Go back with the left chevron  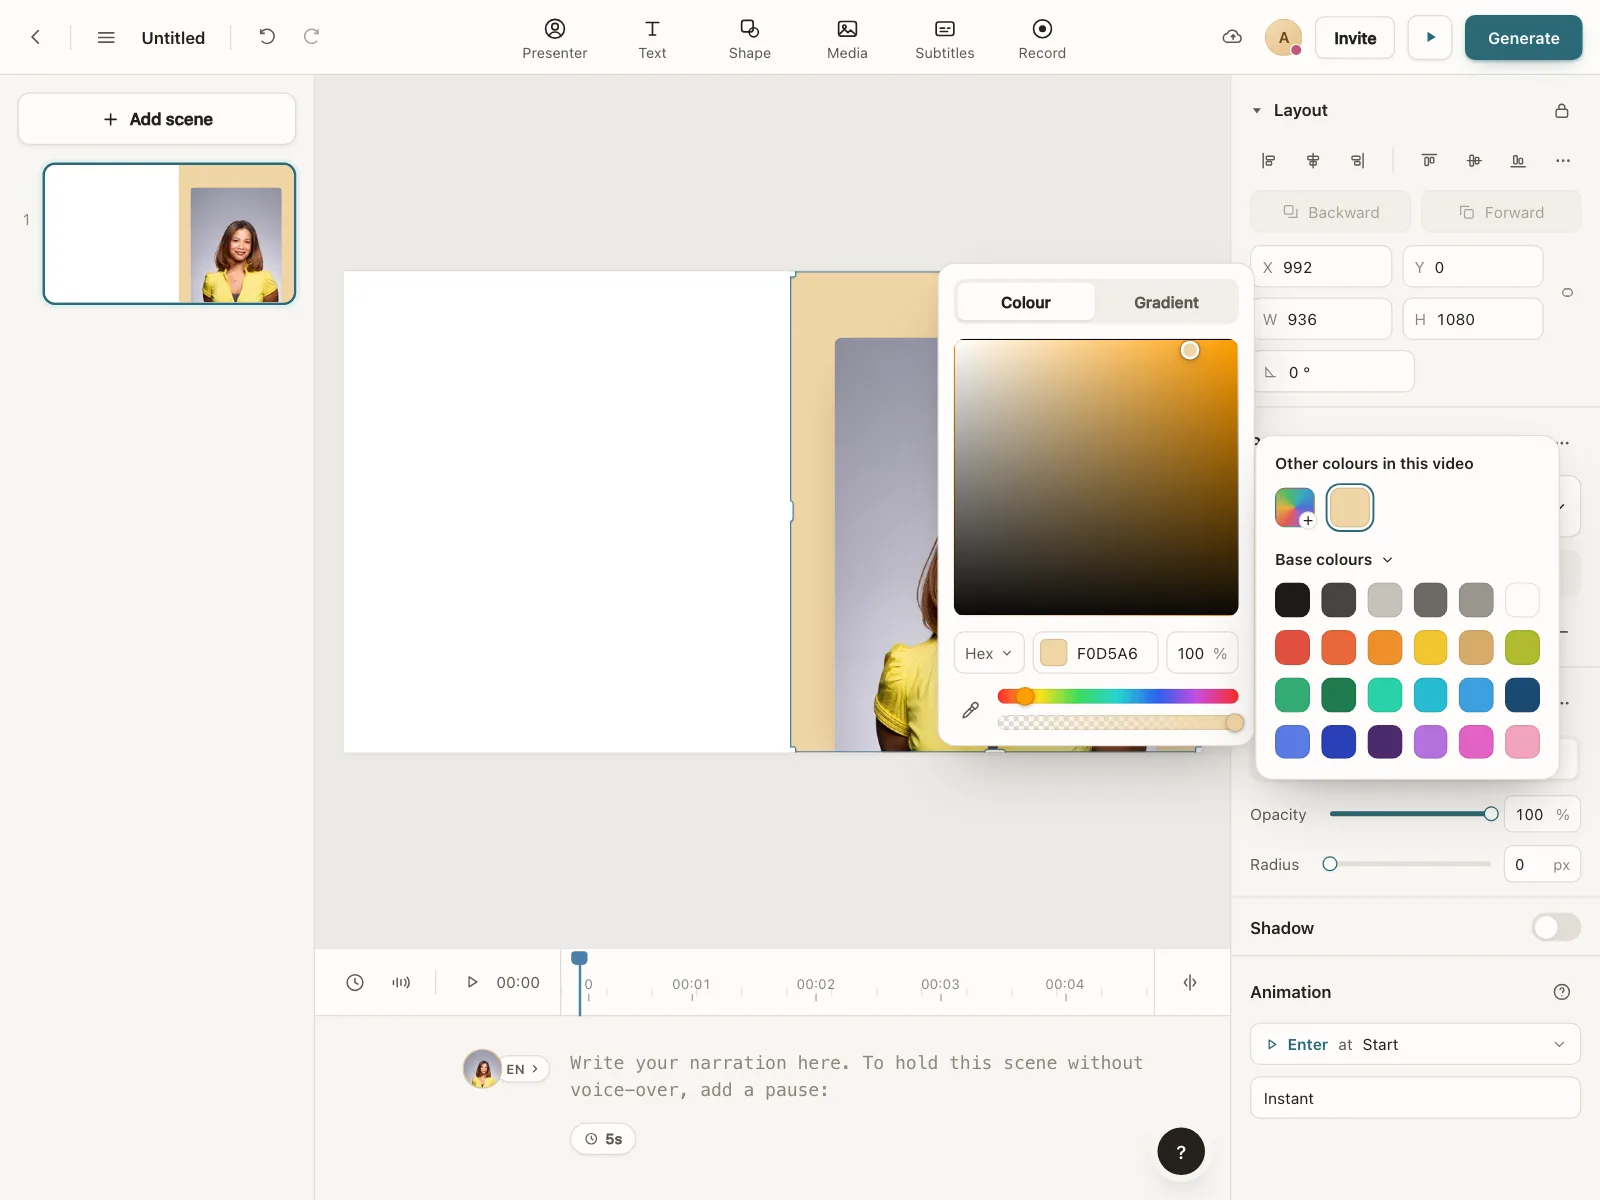(36, 37)
